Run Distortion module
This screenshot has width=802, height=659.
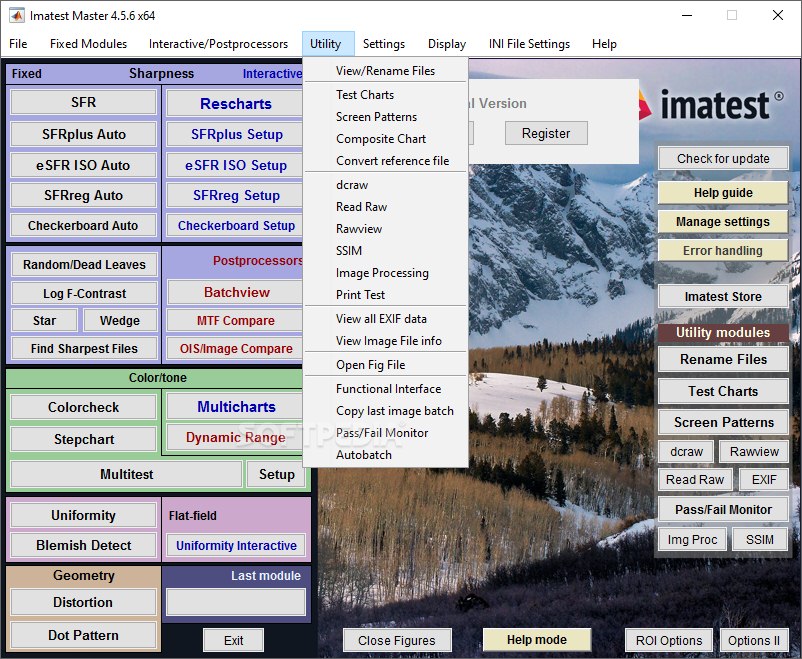point(83,602)
